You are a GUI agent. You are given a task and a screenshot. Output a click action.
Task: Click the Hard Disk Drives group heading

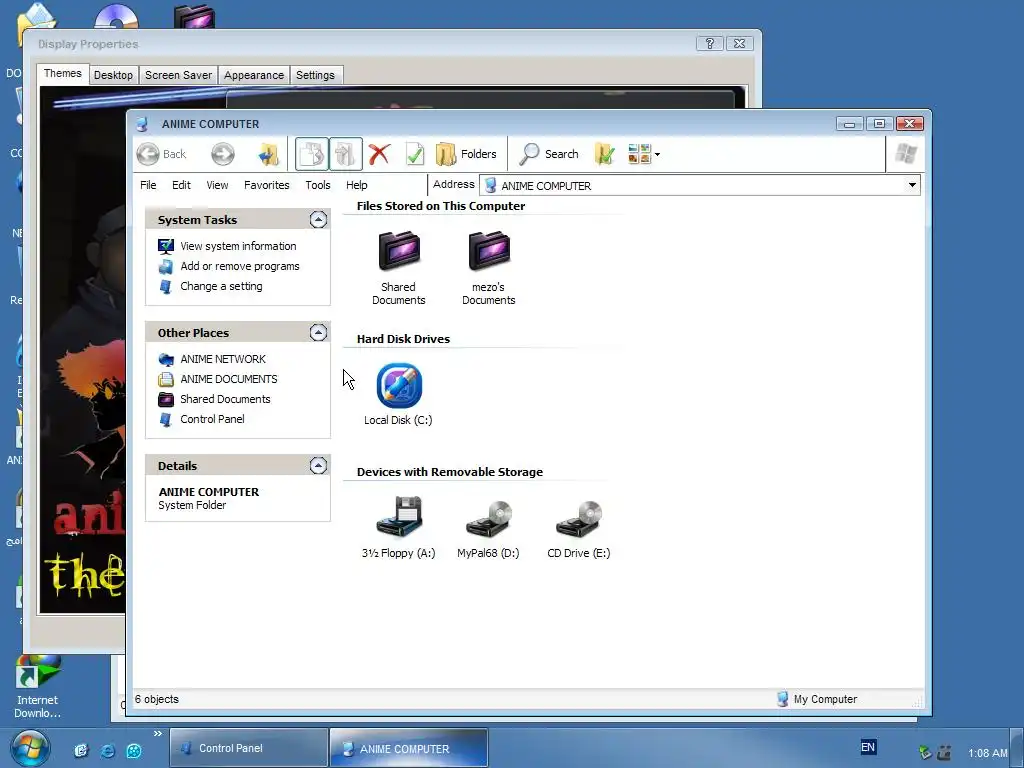coord(403,339)
